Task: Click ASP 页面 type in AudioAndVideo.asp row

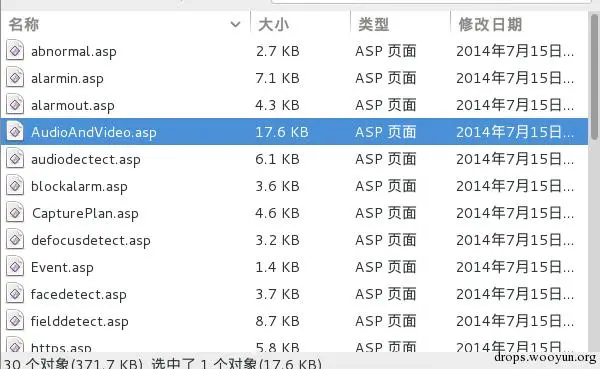Action: (x=386, y=132)
